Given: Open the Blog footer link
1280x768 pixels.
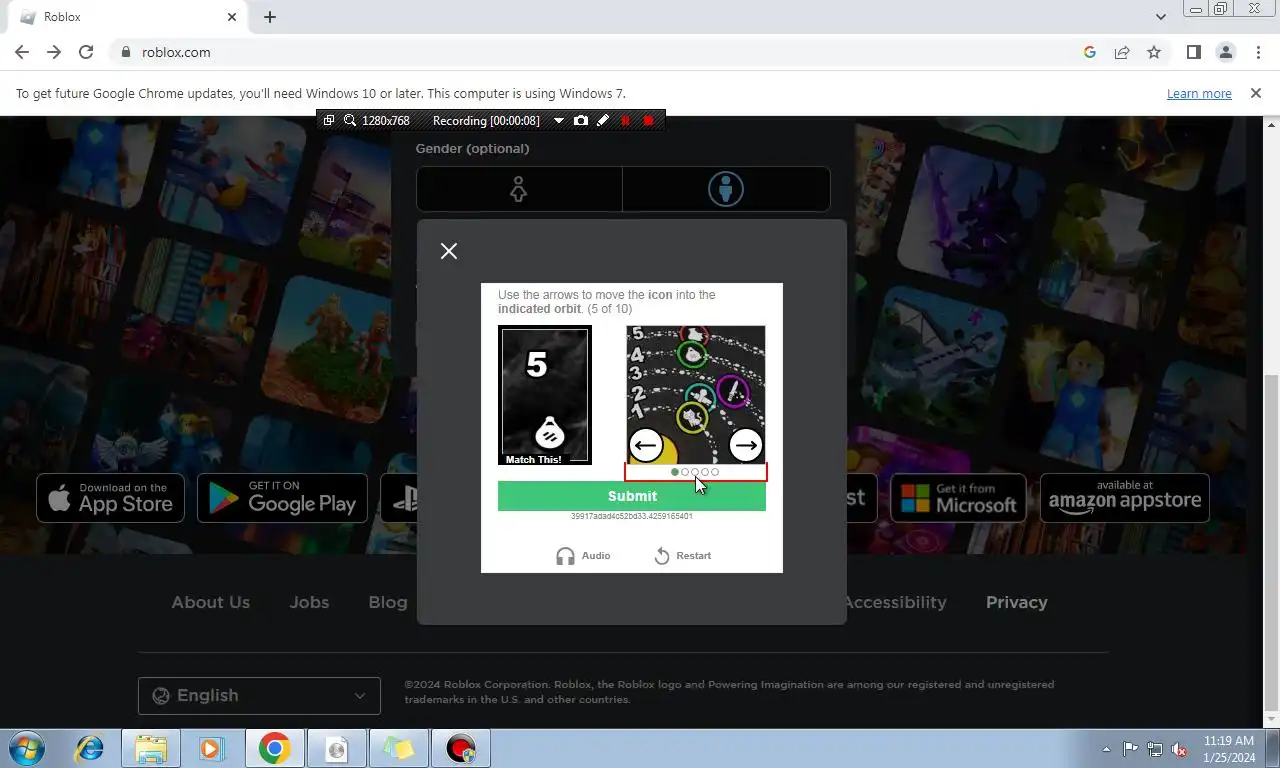Looking at the screenshot, I should [x=388, y=602].
